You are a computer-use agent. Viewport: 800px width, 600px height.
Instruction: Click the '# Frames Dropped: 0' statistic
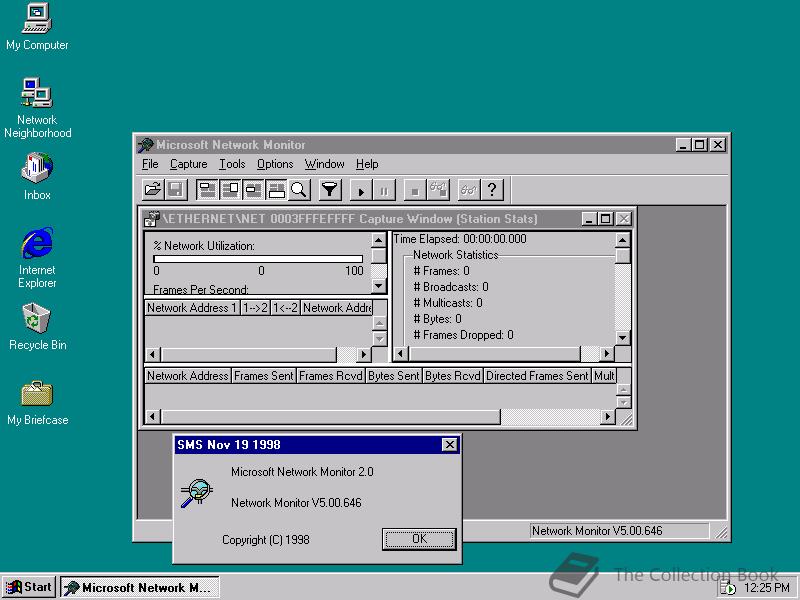(x=463, y=335)
